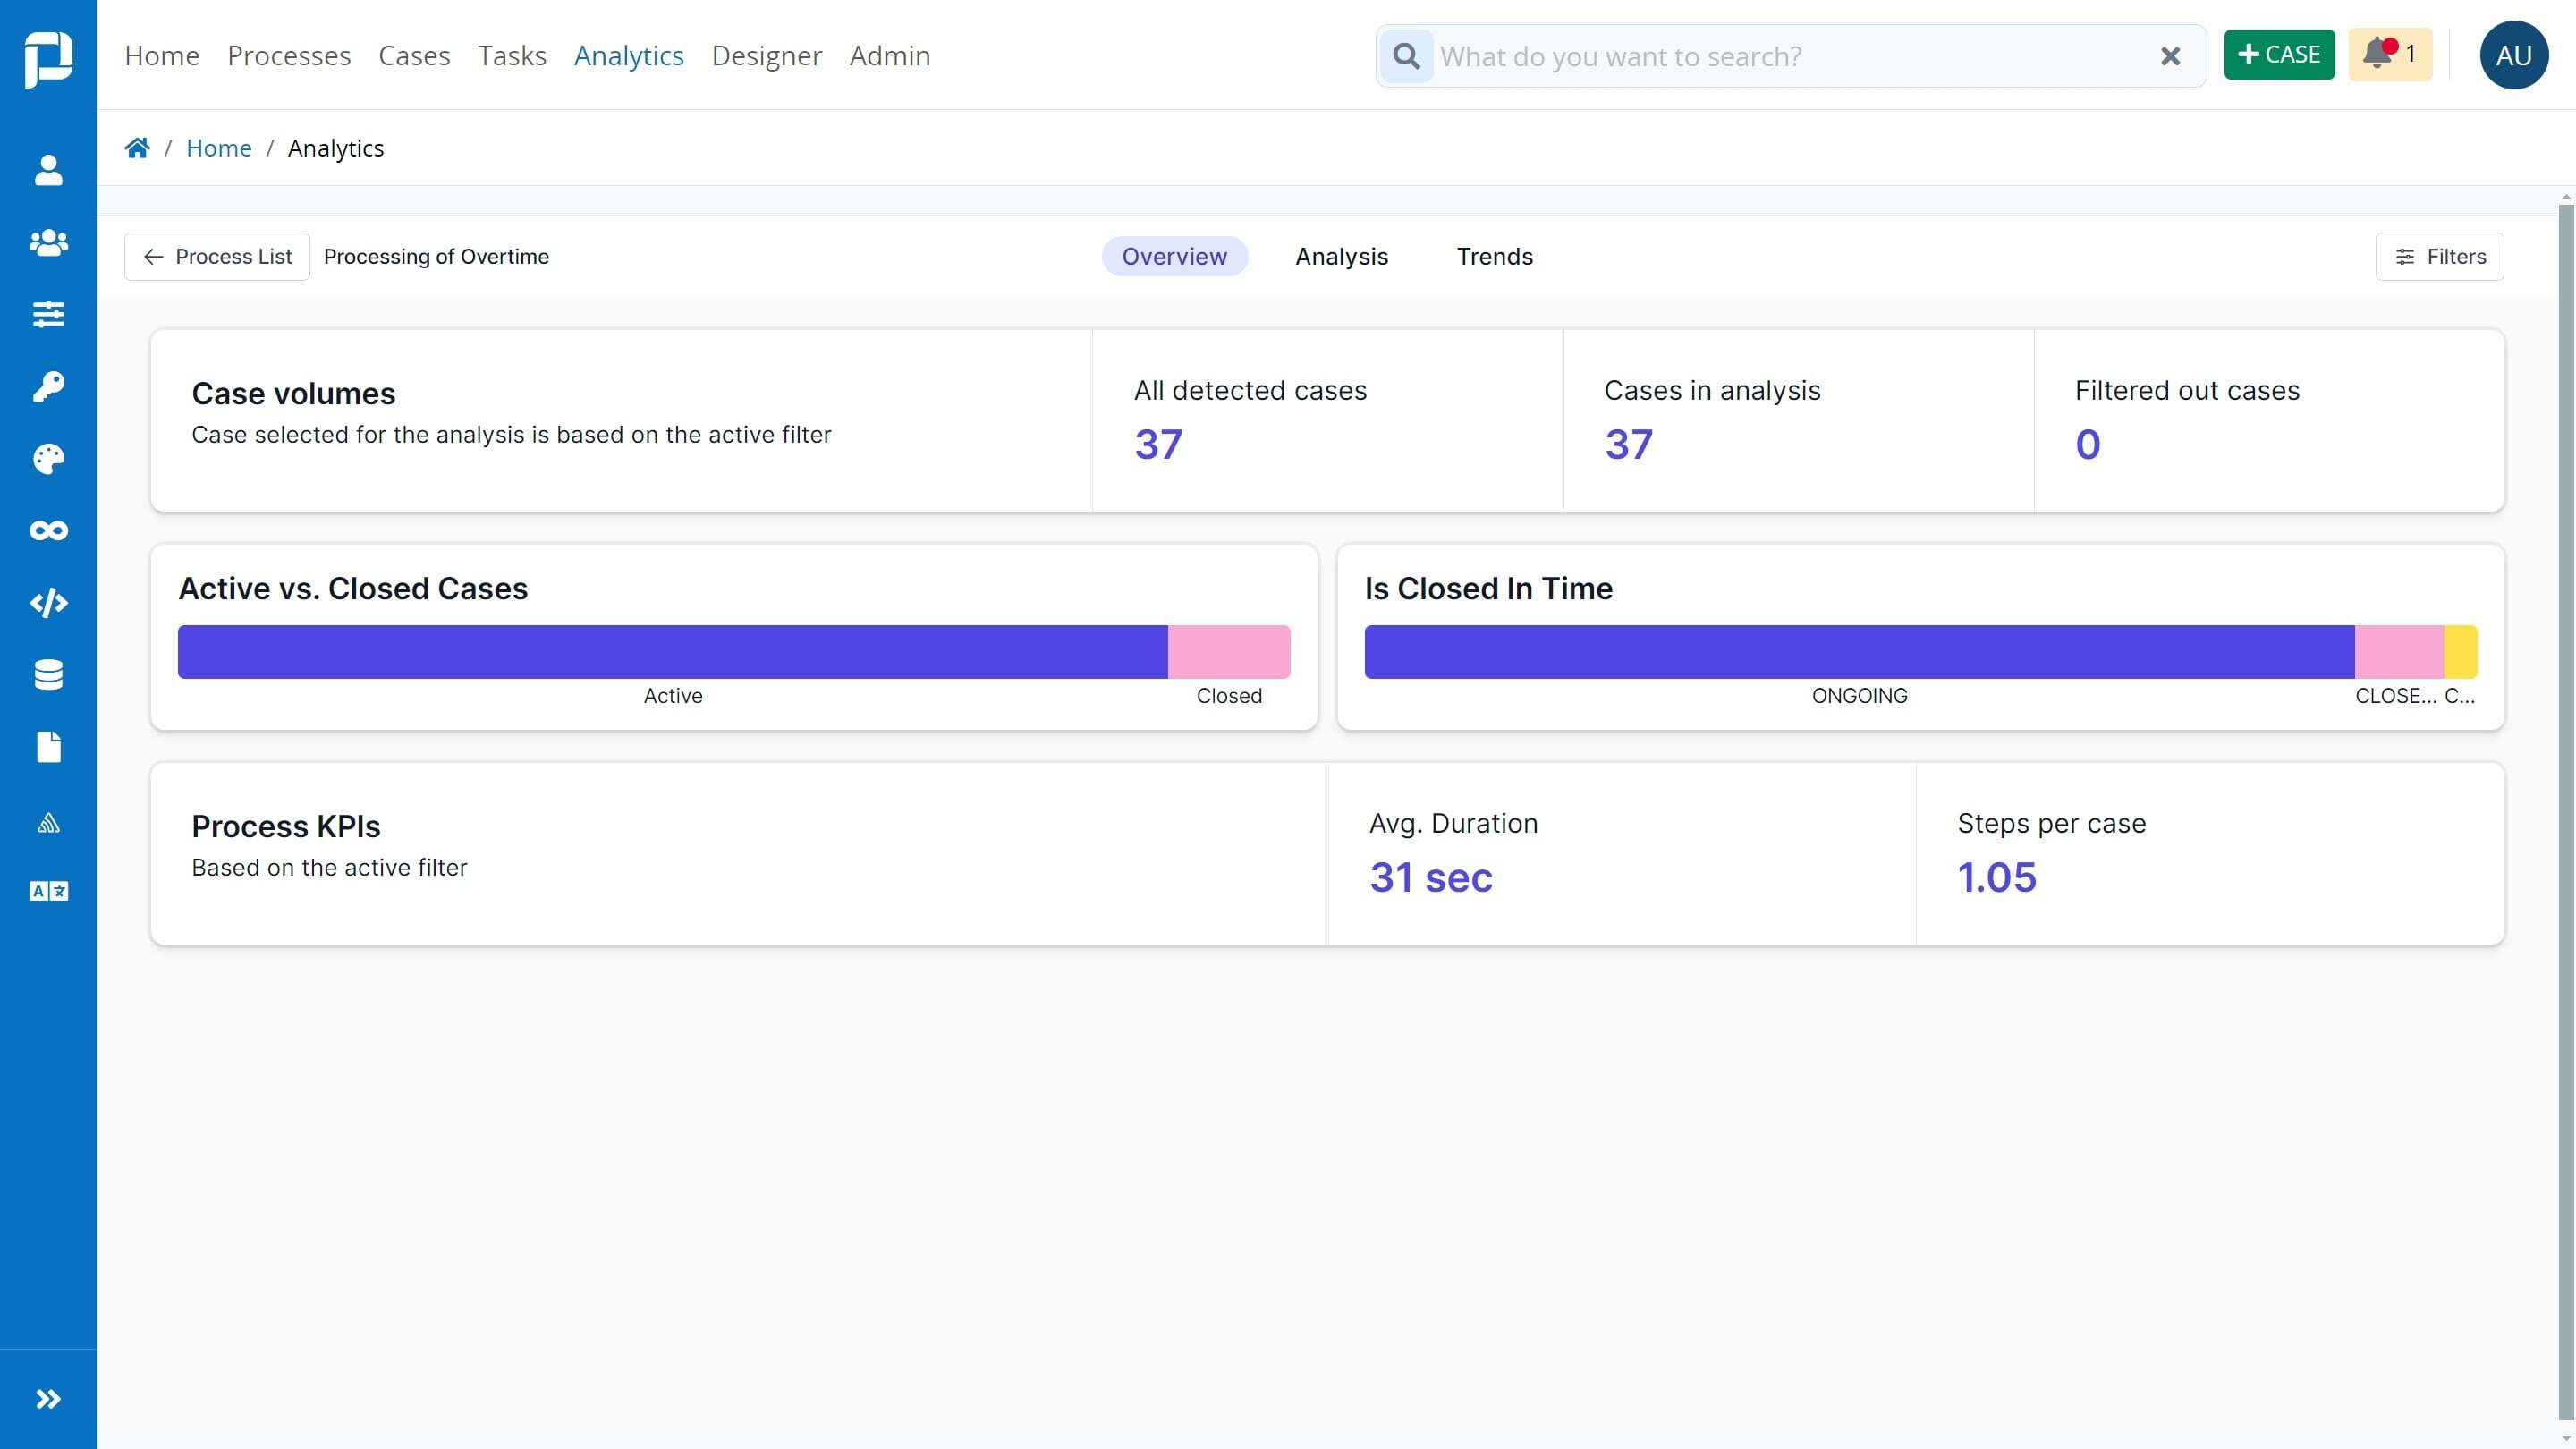This screenshot has width=2576, height=1449.
Task: Open Tasks in top navigation
Action: 512,56
